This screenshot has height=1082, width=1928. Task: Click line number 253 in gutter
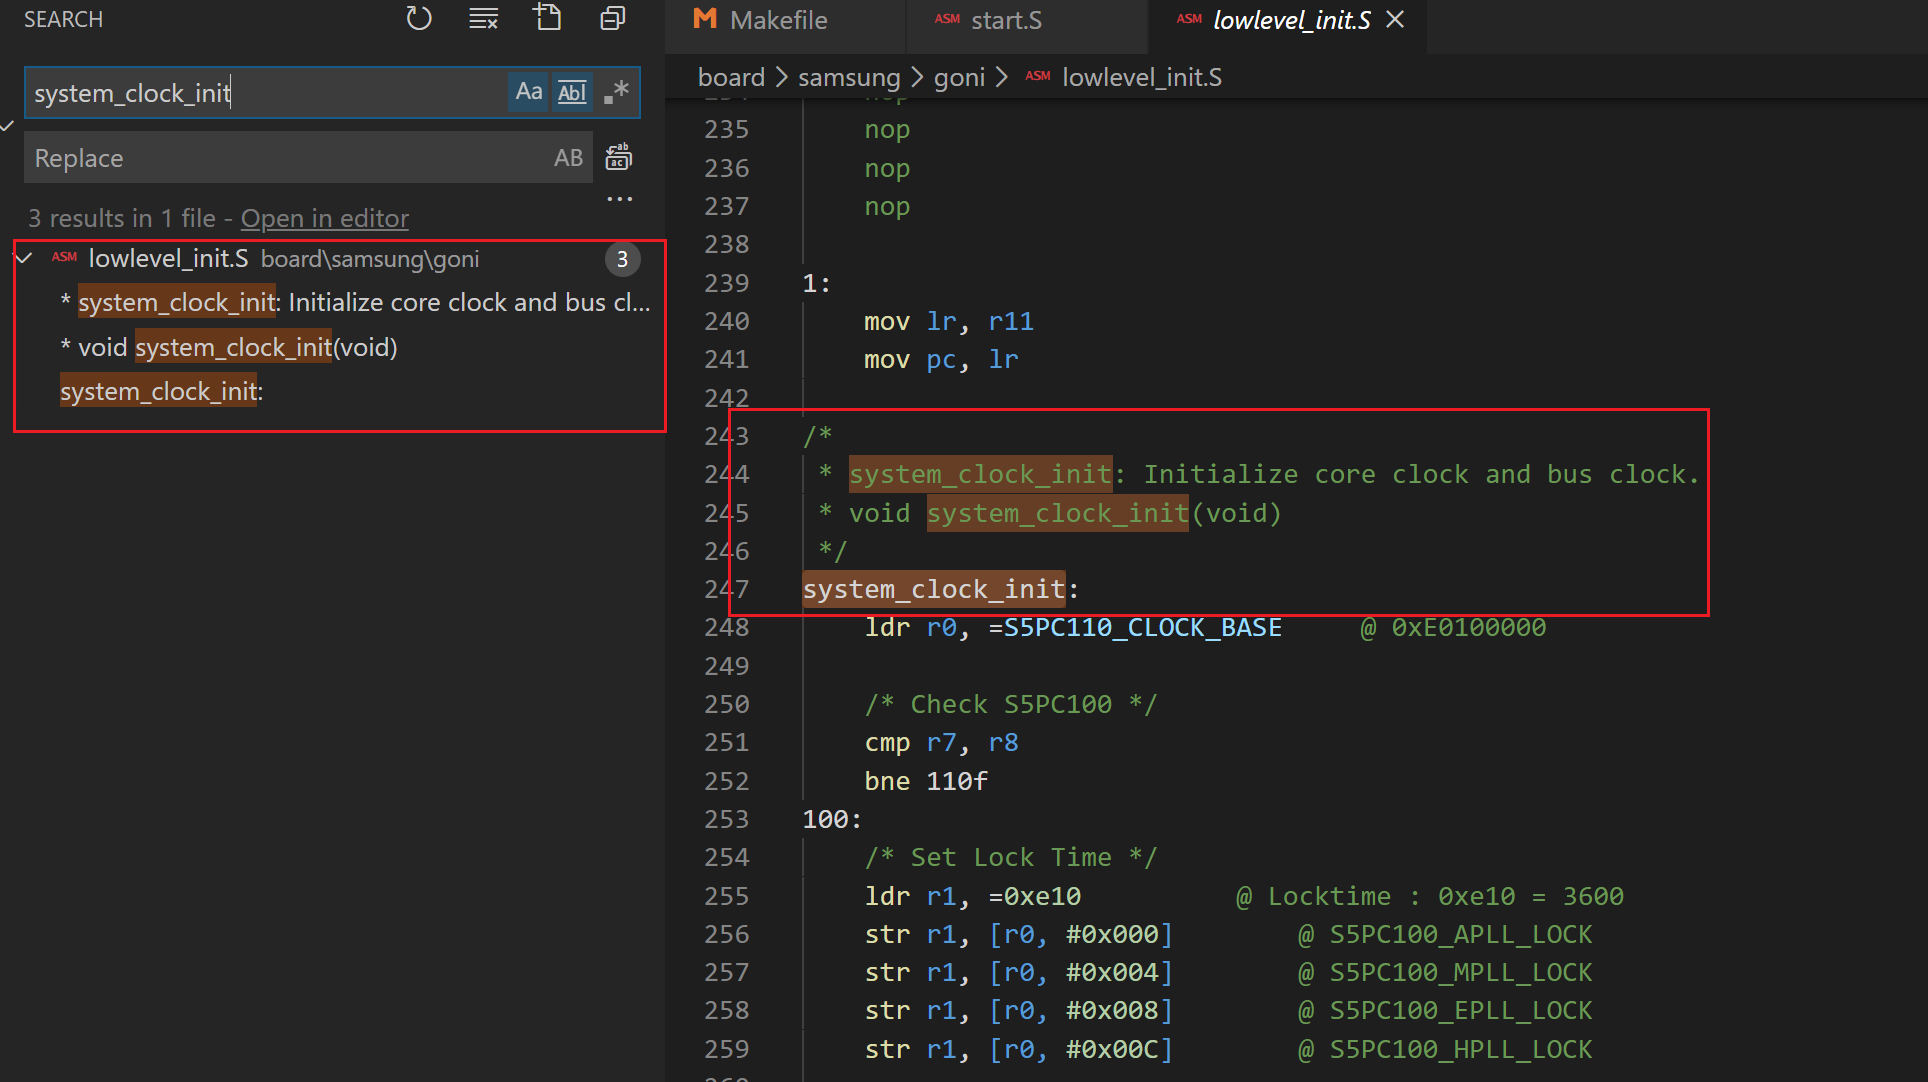click(727, 819)
